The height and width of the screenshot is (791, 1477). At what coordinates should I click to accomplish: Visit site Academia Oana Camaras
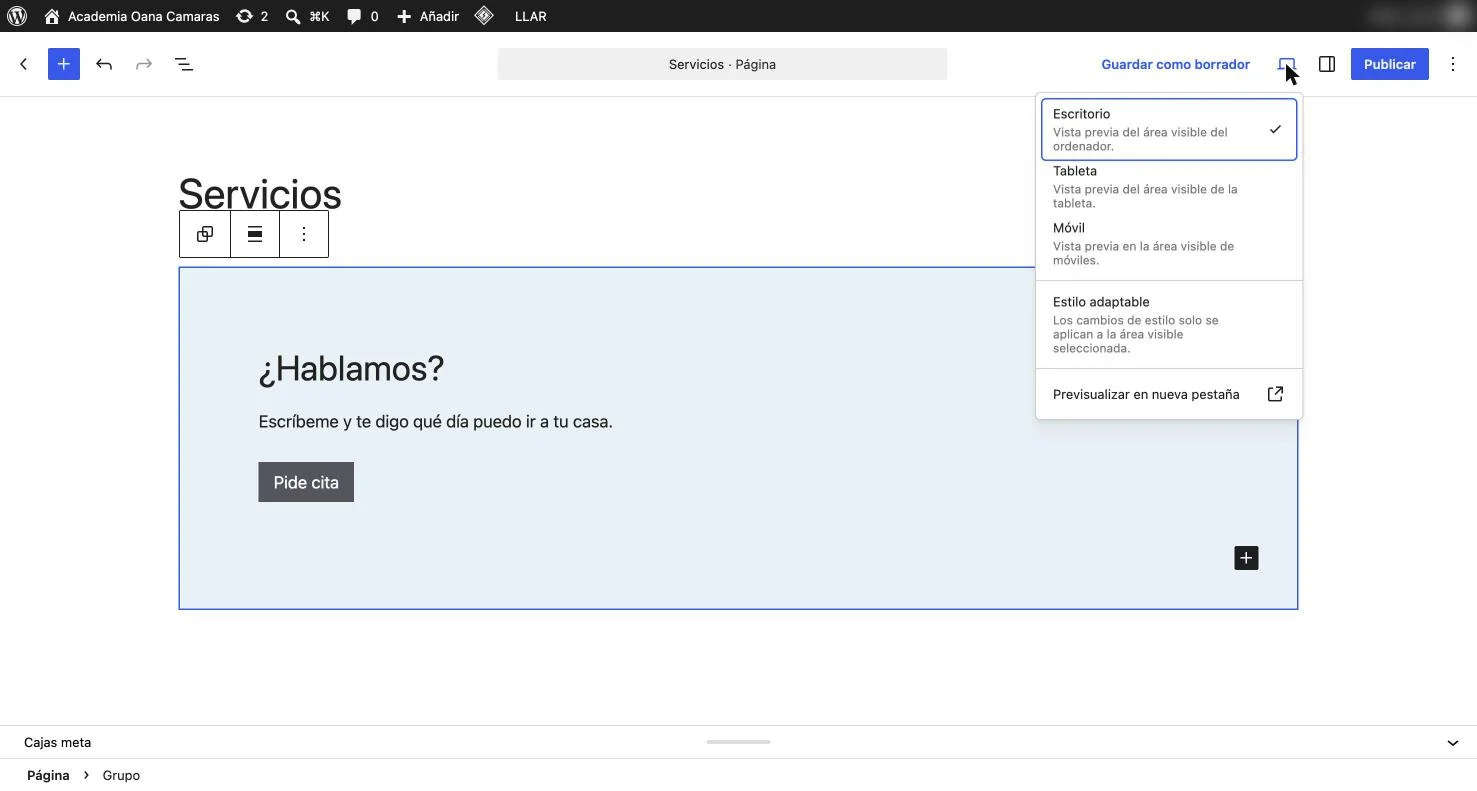[x=132, y=16]
